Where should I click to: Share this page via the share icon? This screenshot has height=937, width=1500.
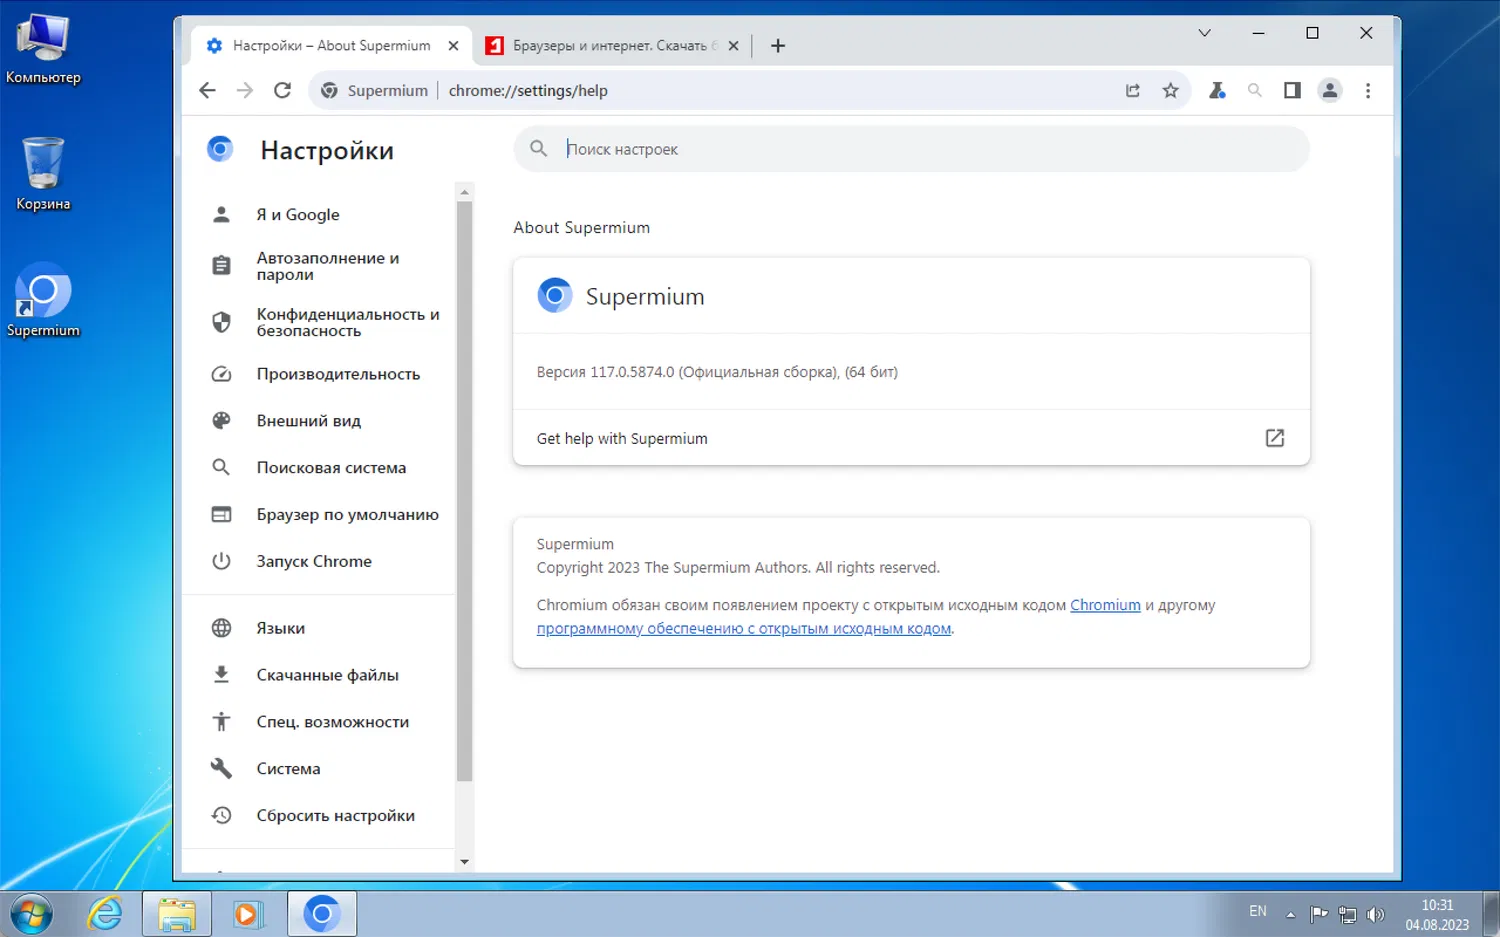click(x=1133, y=90)
